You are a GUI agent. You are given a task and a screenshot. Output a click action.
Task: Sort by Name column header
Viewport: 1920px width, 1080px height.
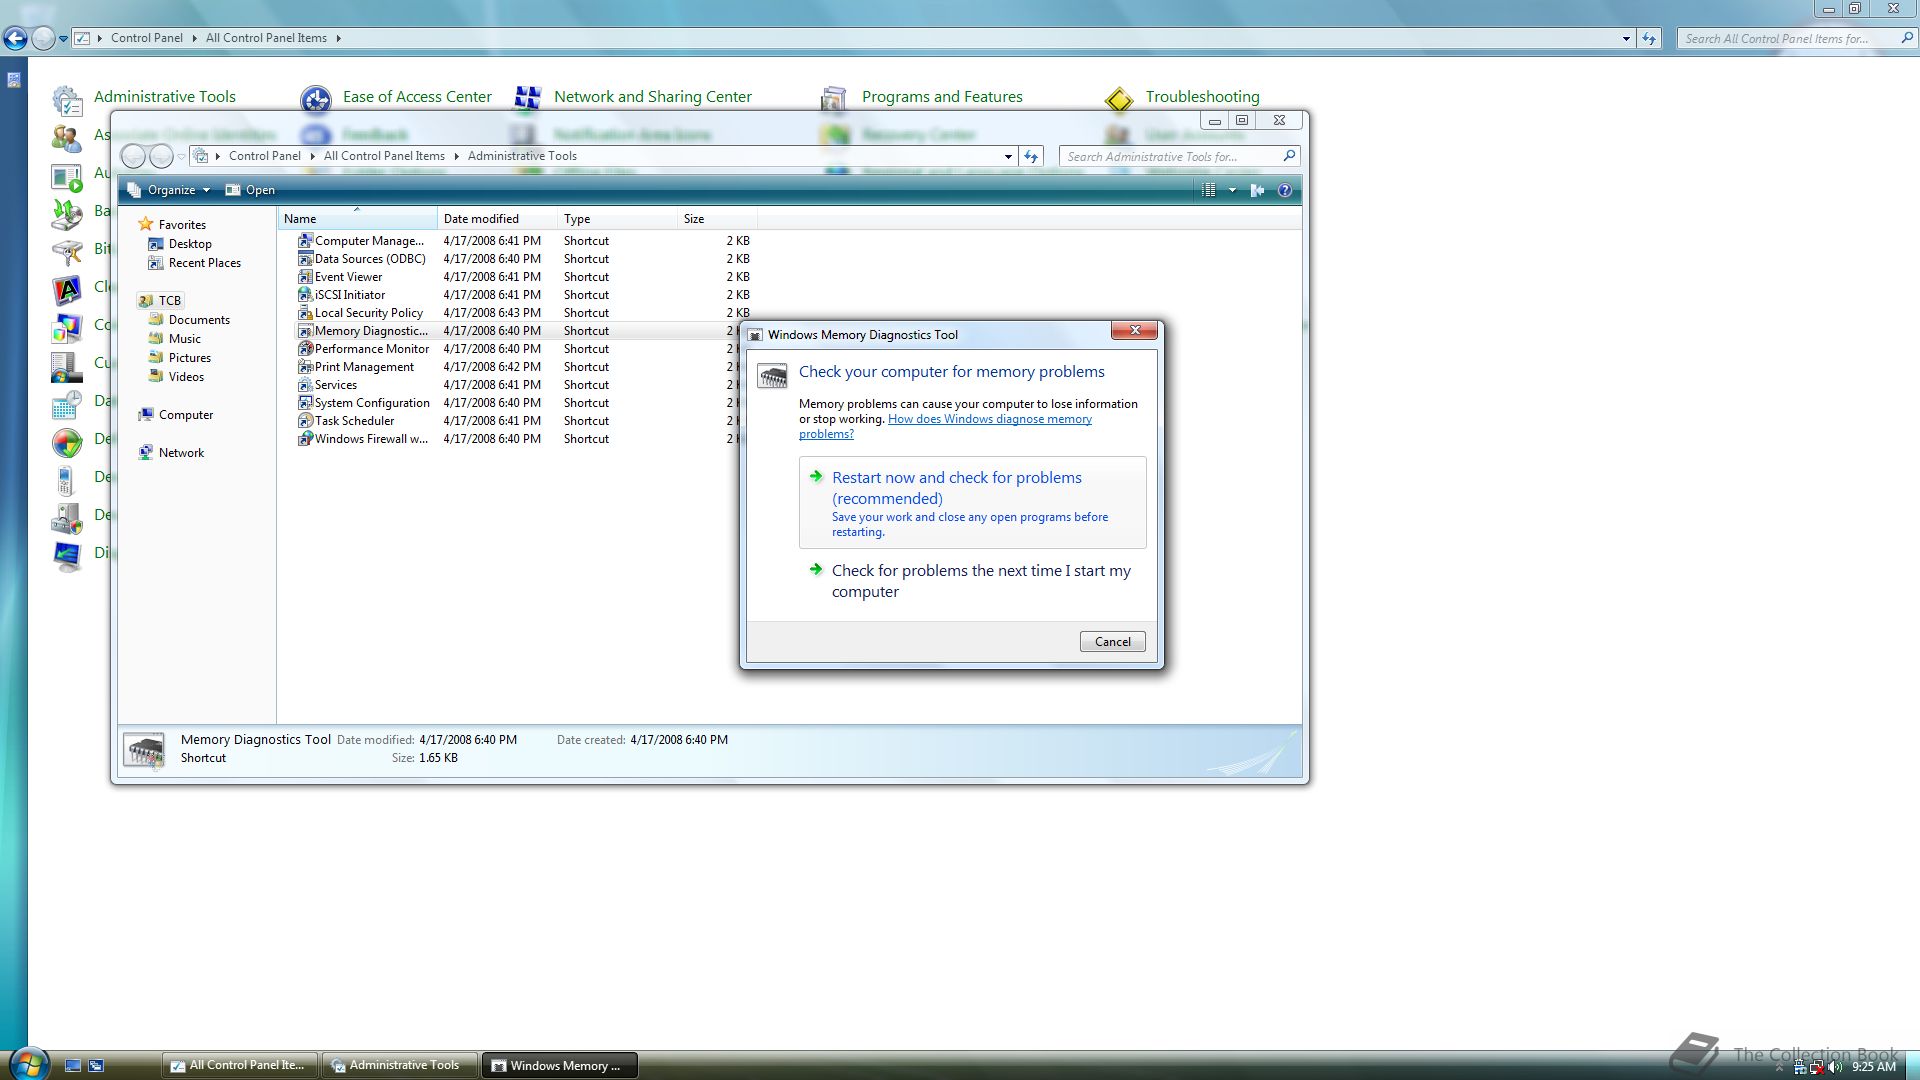(357, 219)
